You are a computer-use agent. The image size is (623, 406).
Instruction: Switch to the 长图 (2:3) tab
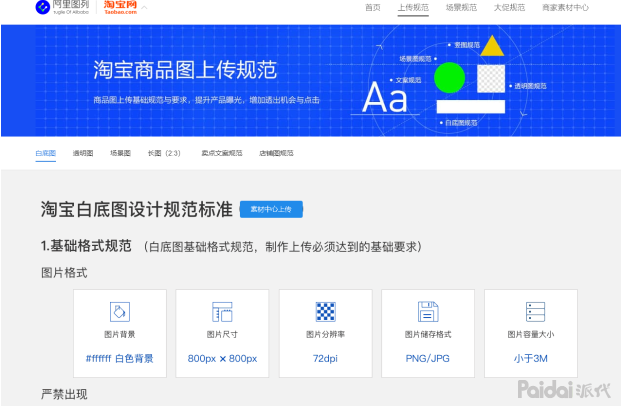pos(164,153)
